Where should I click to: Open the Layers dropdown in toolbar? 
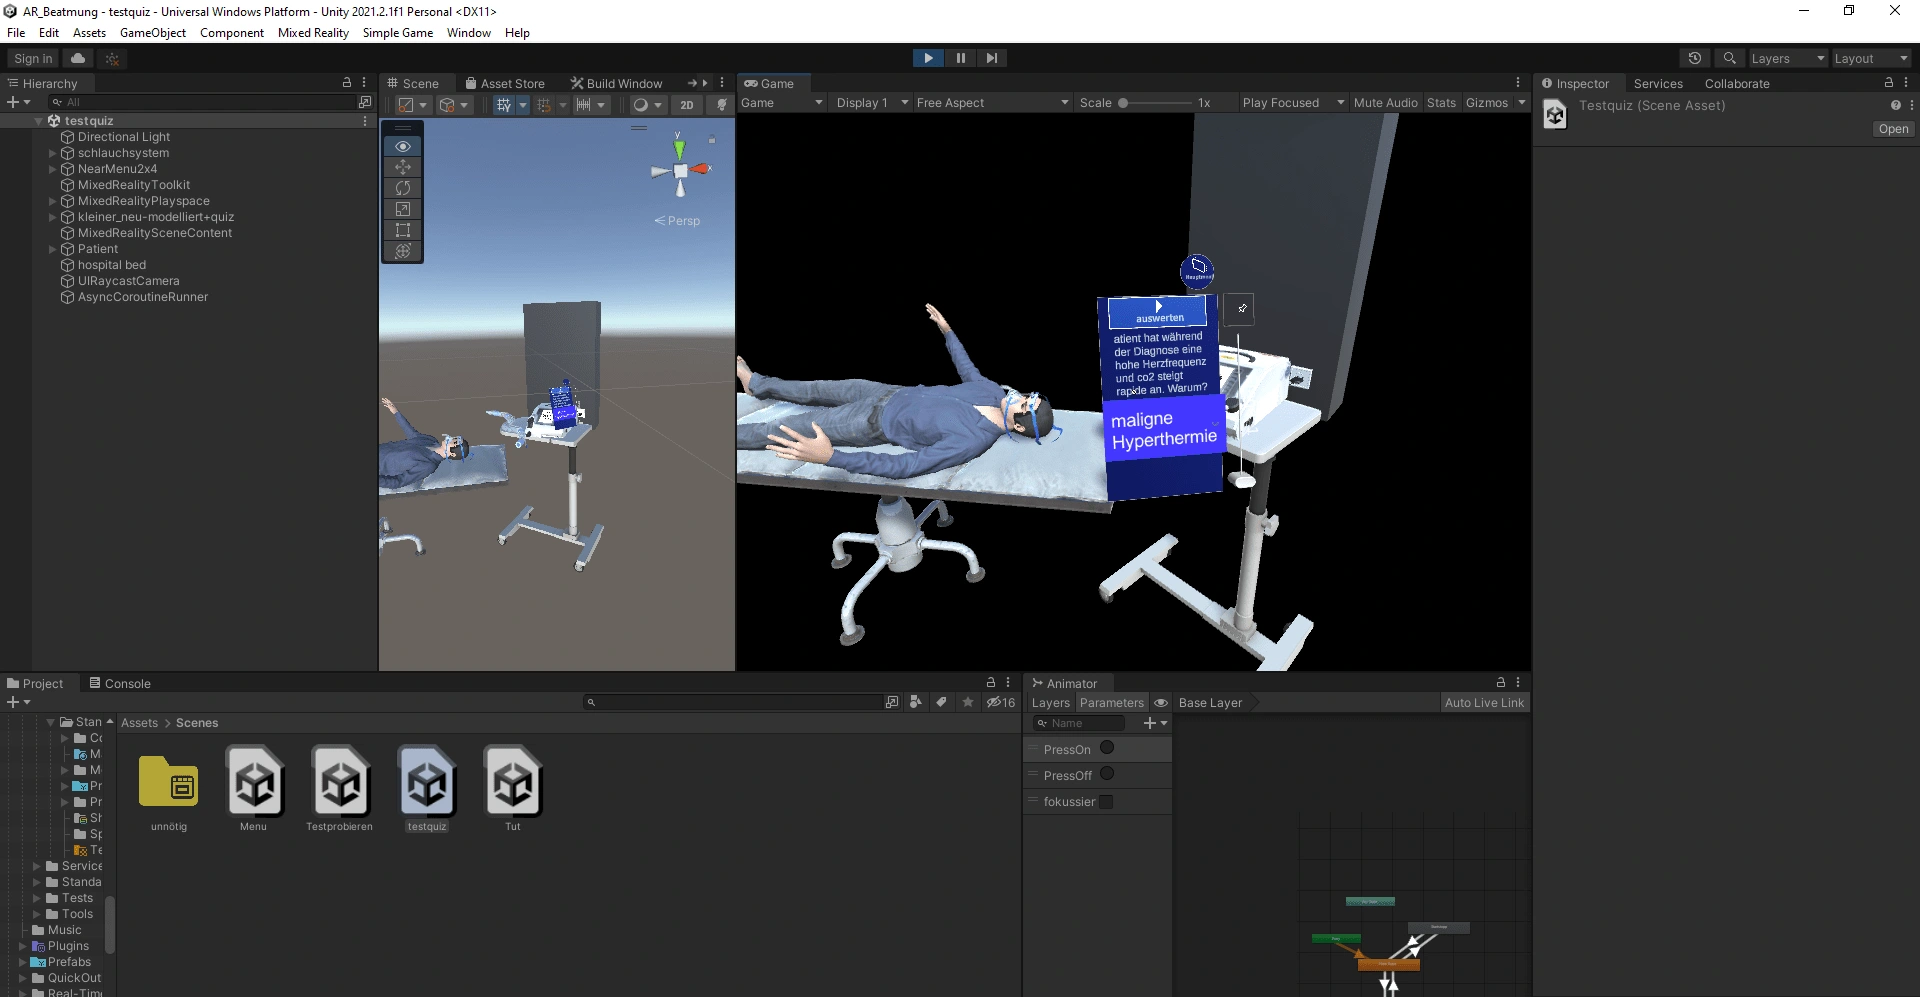pyautogui.click(x=1787, y=58)
